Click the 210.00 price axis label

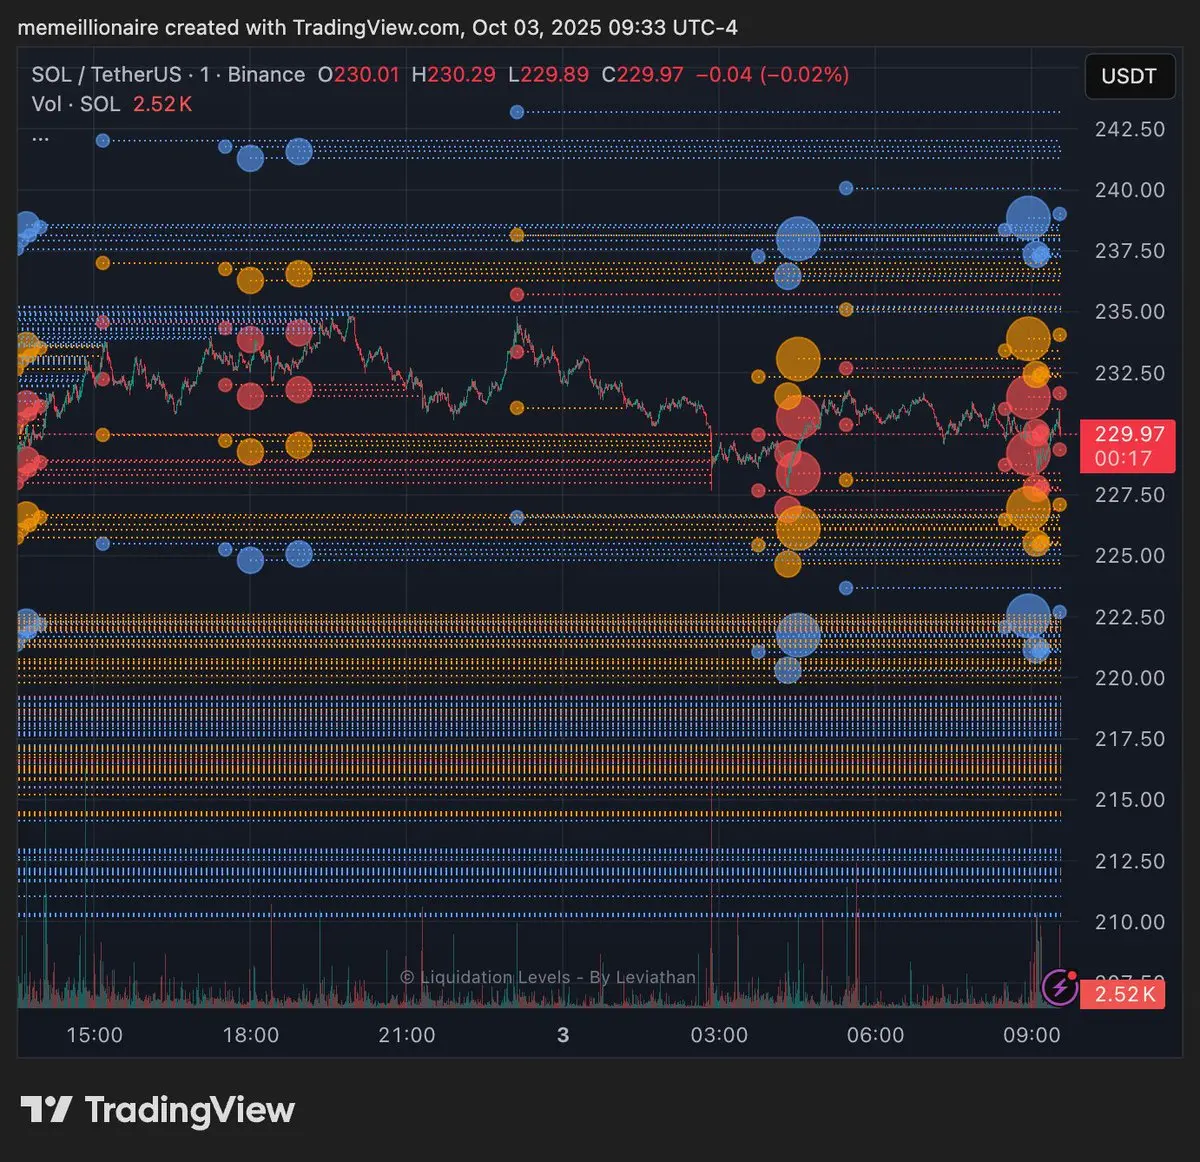[1130, 922]
